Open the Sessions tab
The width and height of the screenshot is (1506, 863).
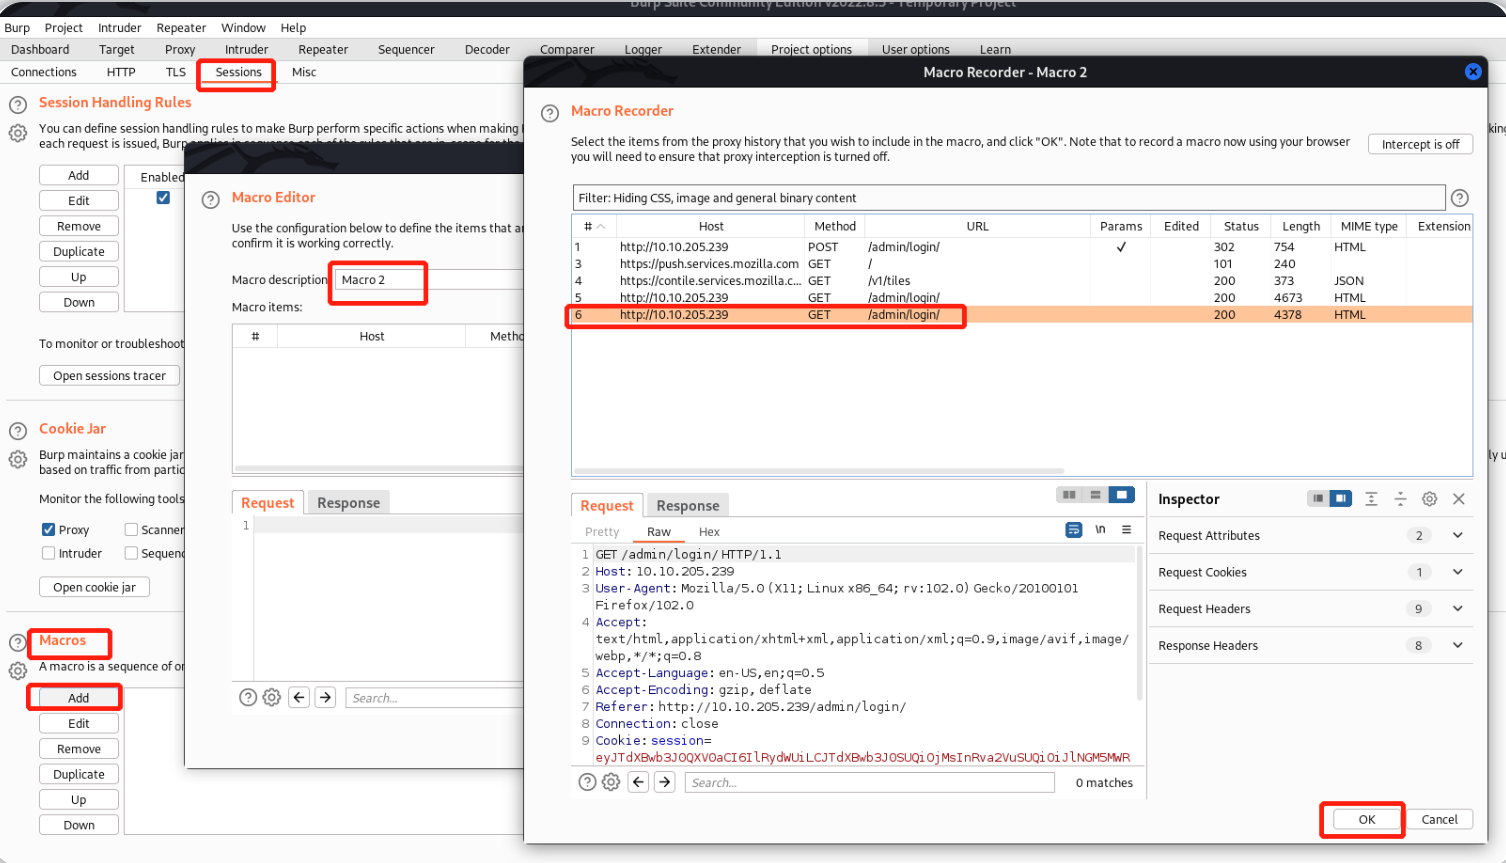pos(238,72)
